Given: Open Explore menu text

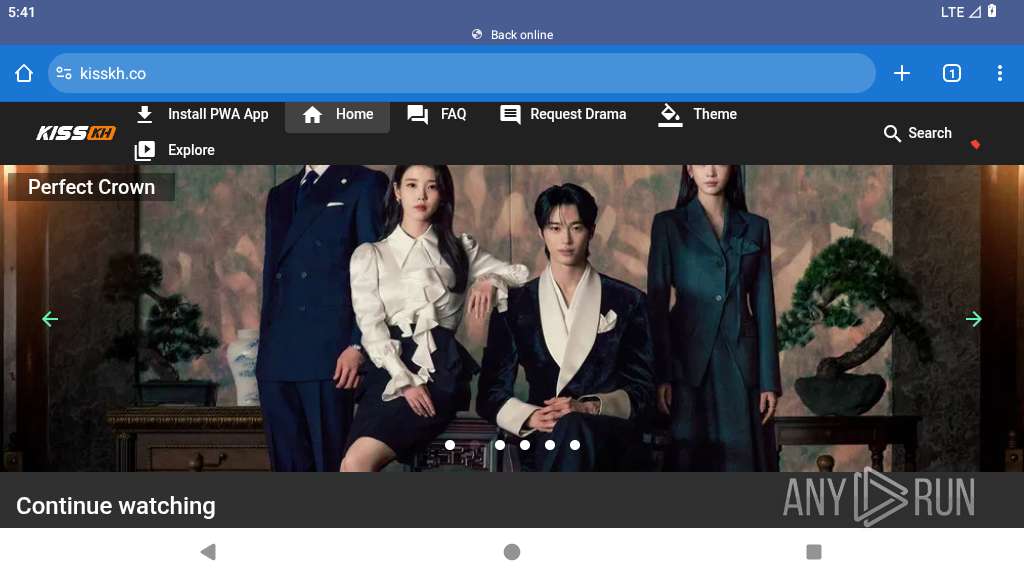Looking at the screenshot, I should pos(191,150).
